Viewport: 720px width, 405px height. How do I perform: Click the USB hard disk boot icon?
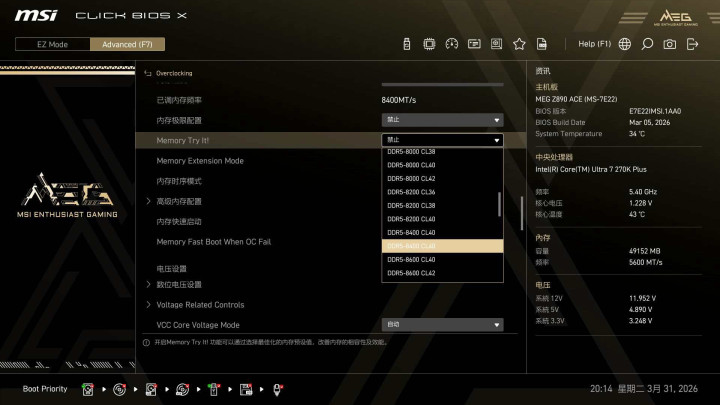tap(151, 389)
